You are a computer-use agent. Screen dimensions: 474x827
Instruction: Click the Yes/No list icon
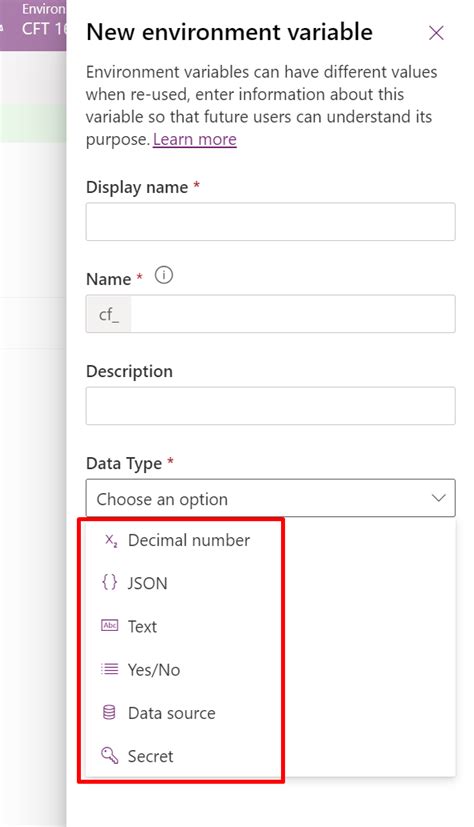(109, 669)
